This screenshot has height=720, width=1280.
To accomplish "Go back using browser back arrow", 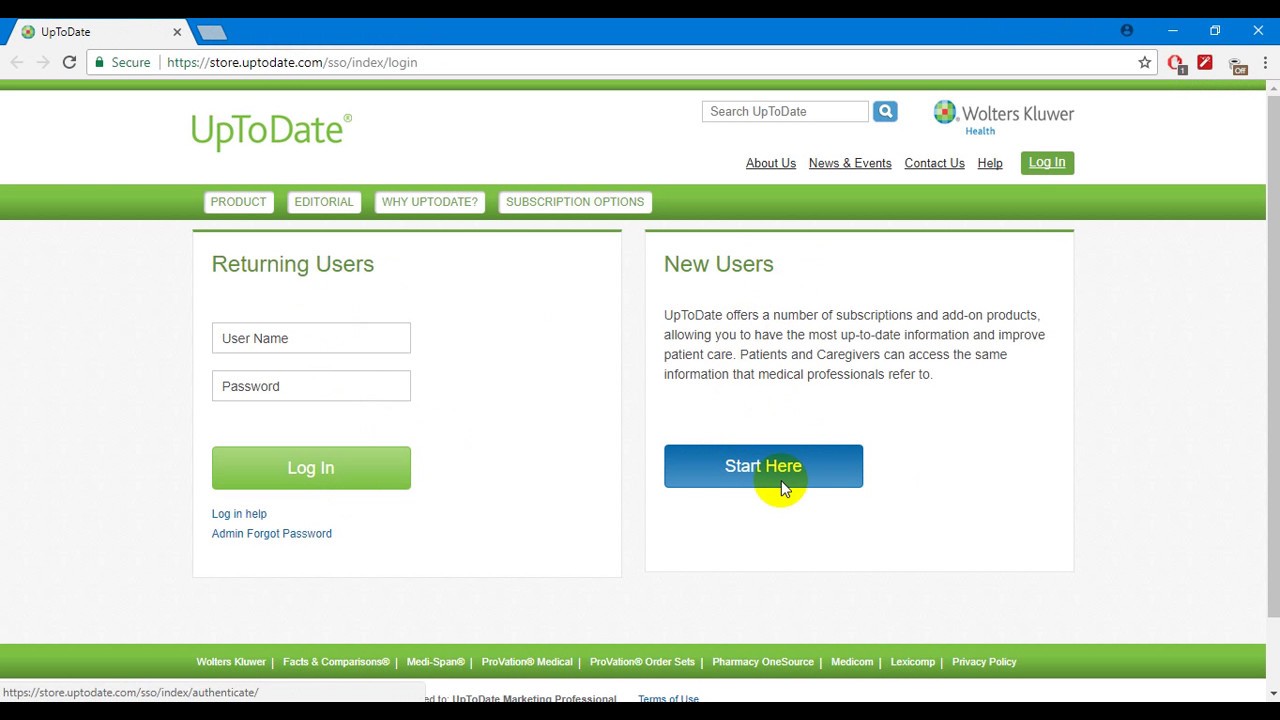I will (17, 62).
